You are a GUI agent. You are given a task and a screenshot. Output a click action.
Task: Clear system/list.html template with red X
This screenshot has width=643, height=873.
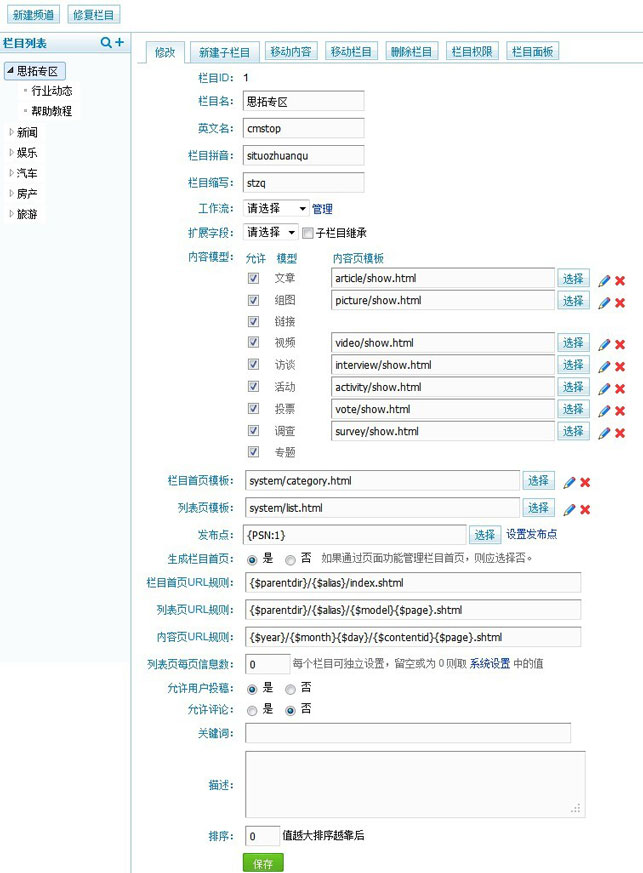585,509
